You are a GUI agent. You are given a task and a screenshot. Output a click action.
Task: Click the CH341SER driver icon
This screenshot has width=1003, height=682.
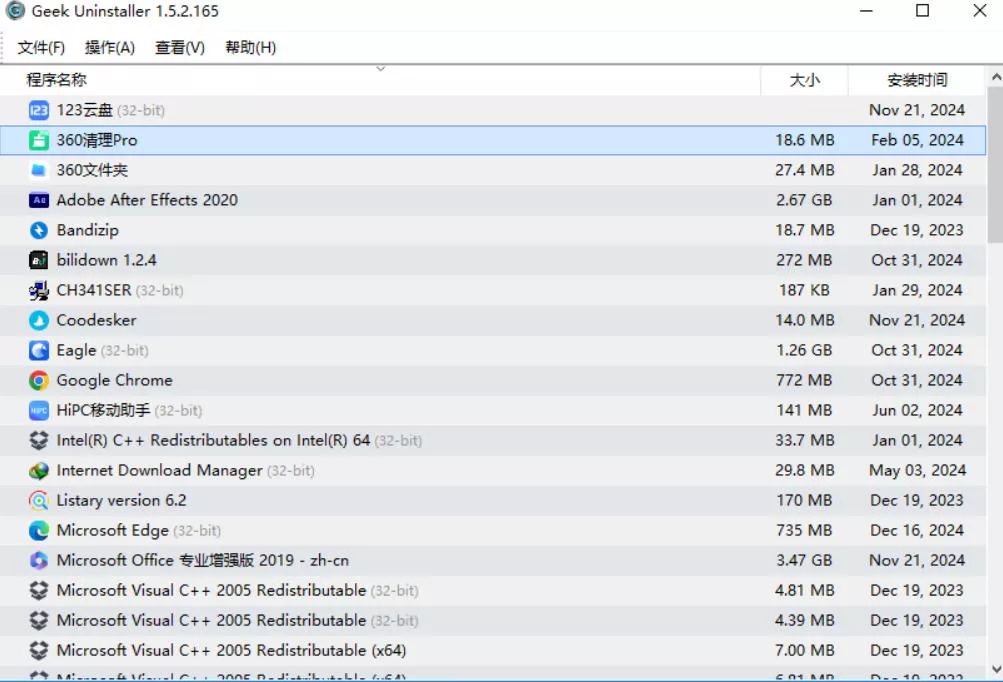38,290
